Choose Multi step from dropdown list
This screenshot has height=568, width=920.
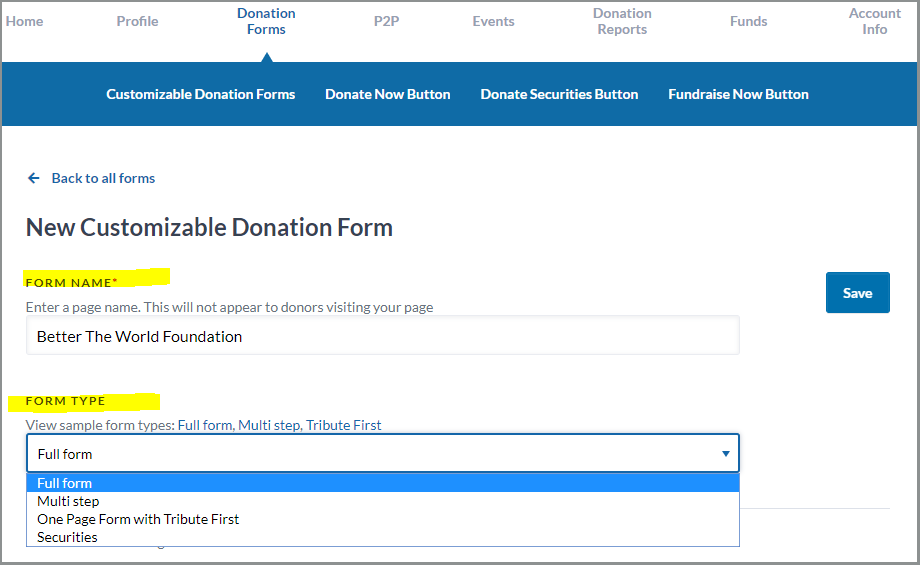pyautogui.click(x=68, y=501)
